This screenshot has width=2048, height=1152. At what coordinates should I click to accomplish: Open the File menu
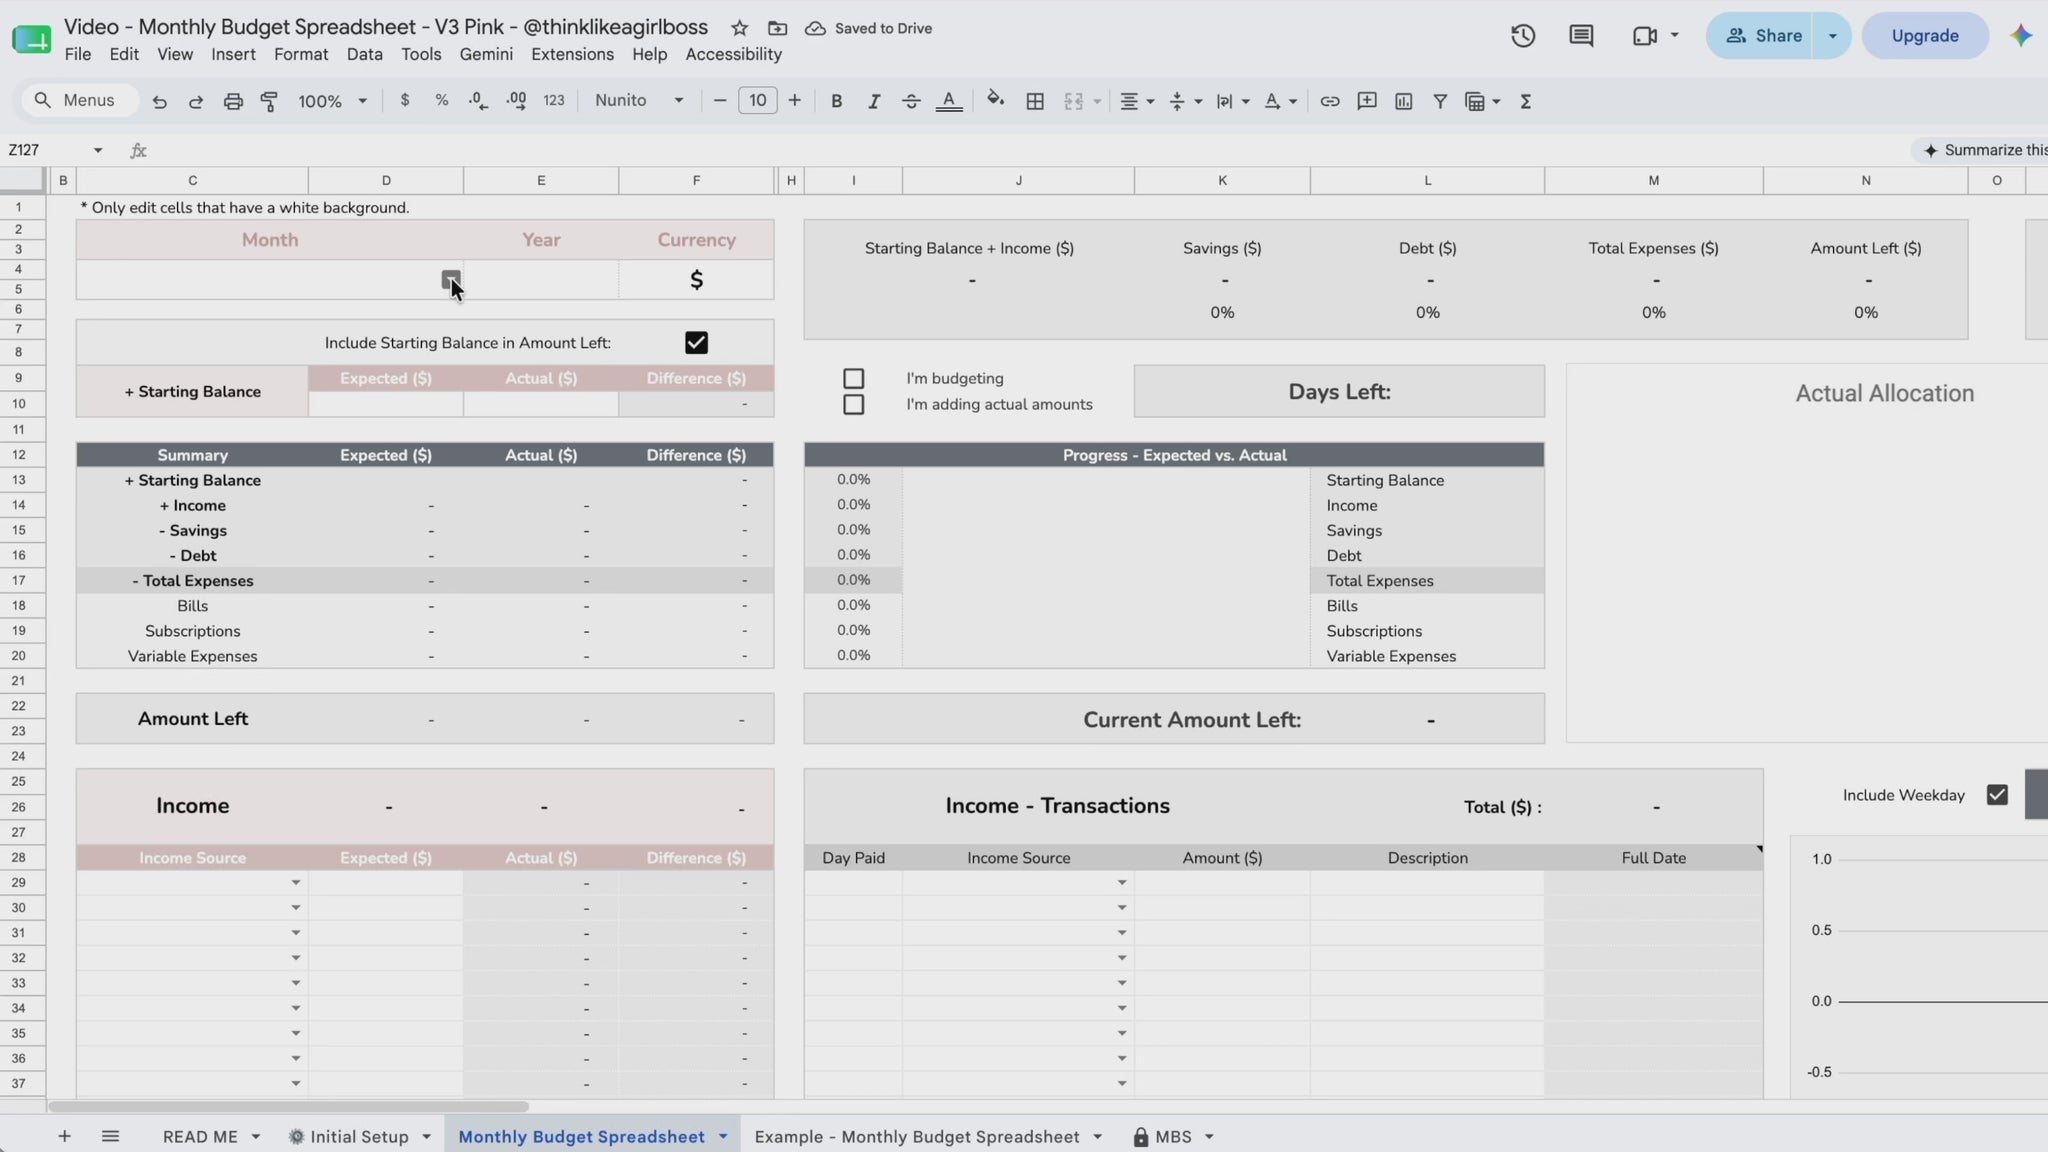click(77, 54)
